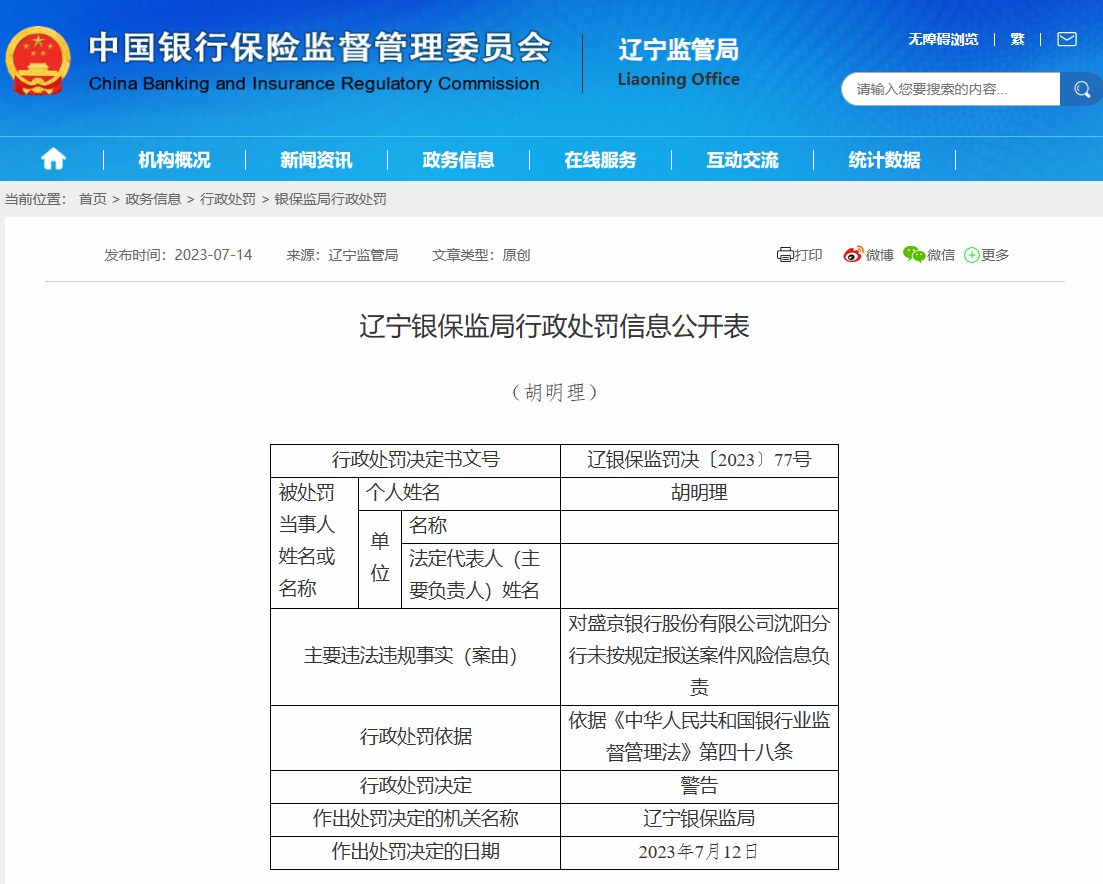Open 机构概况 menu
Viewport: 1103px width, 884px height.
point(174,160)
